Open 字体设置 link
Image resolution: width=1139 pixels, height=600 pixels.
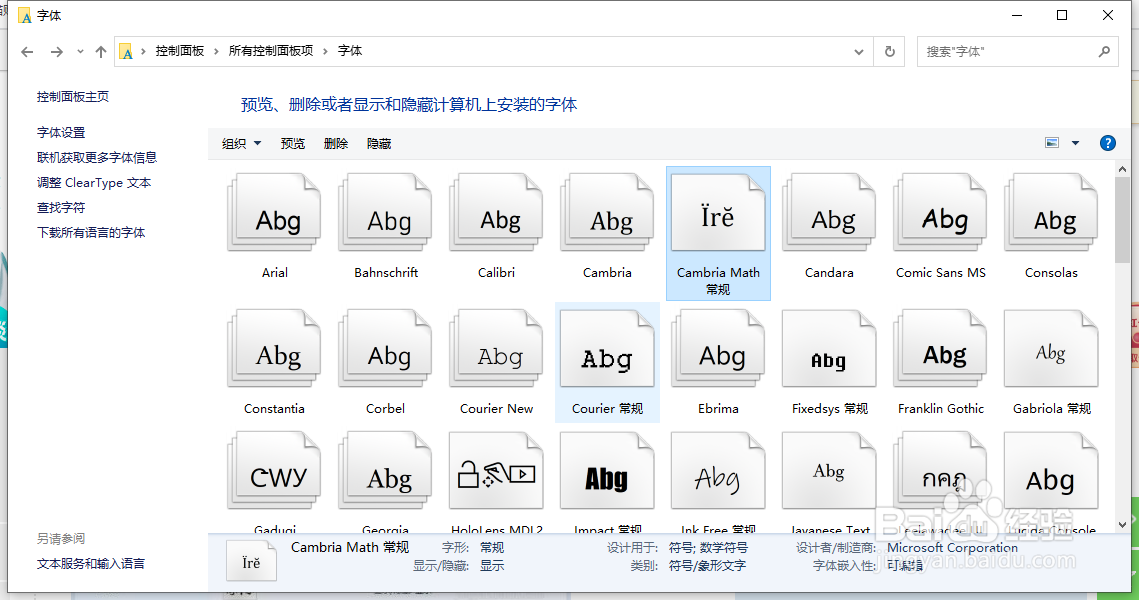61,132
